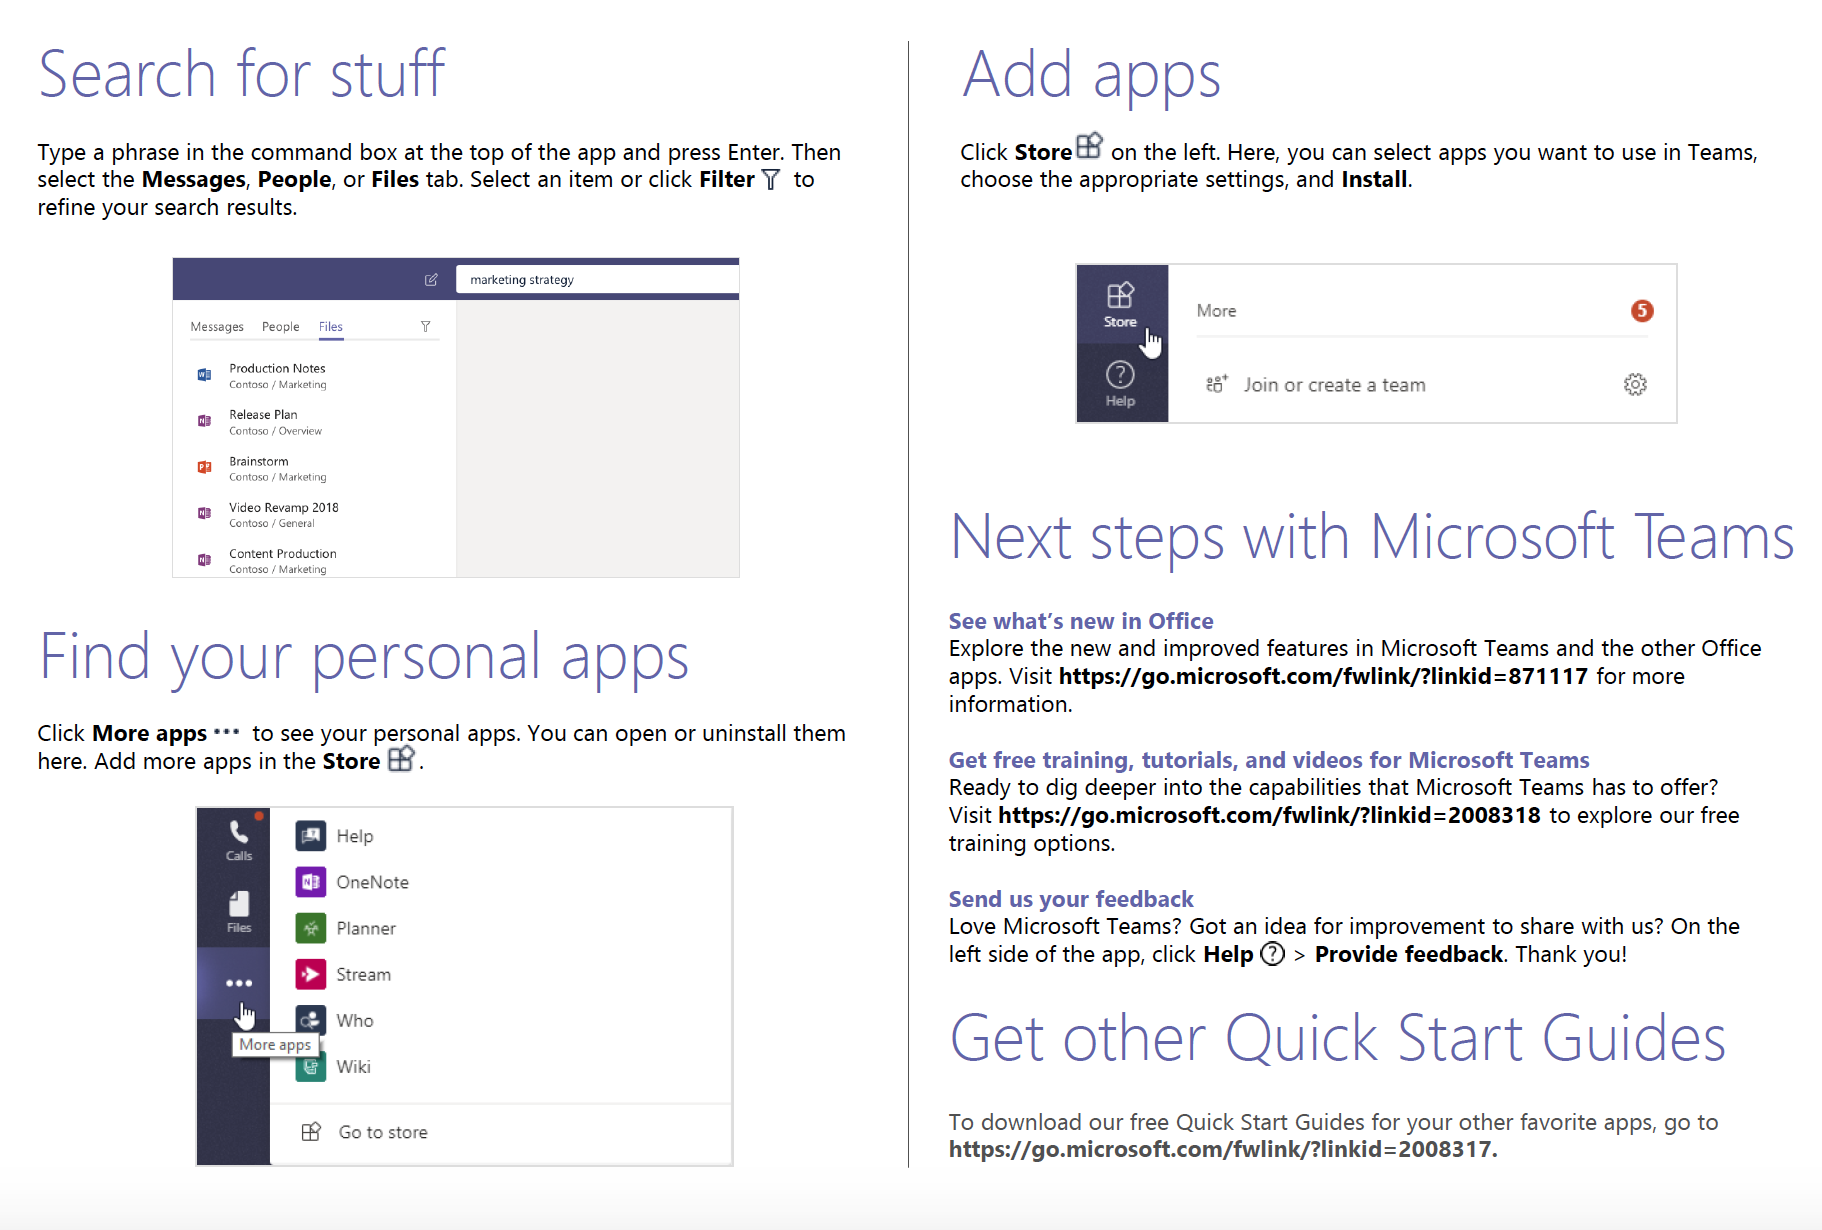Select the Files search tab
The height and width of the screenshot is (1230, 1822).
pos(331,327)
